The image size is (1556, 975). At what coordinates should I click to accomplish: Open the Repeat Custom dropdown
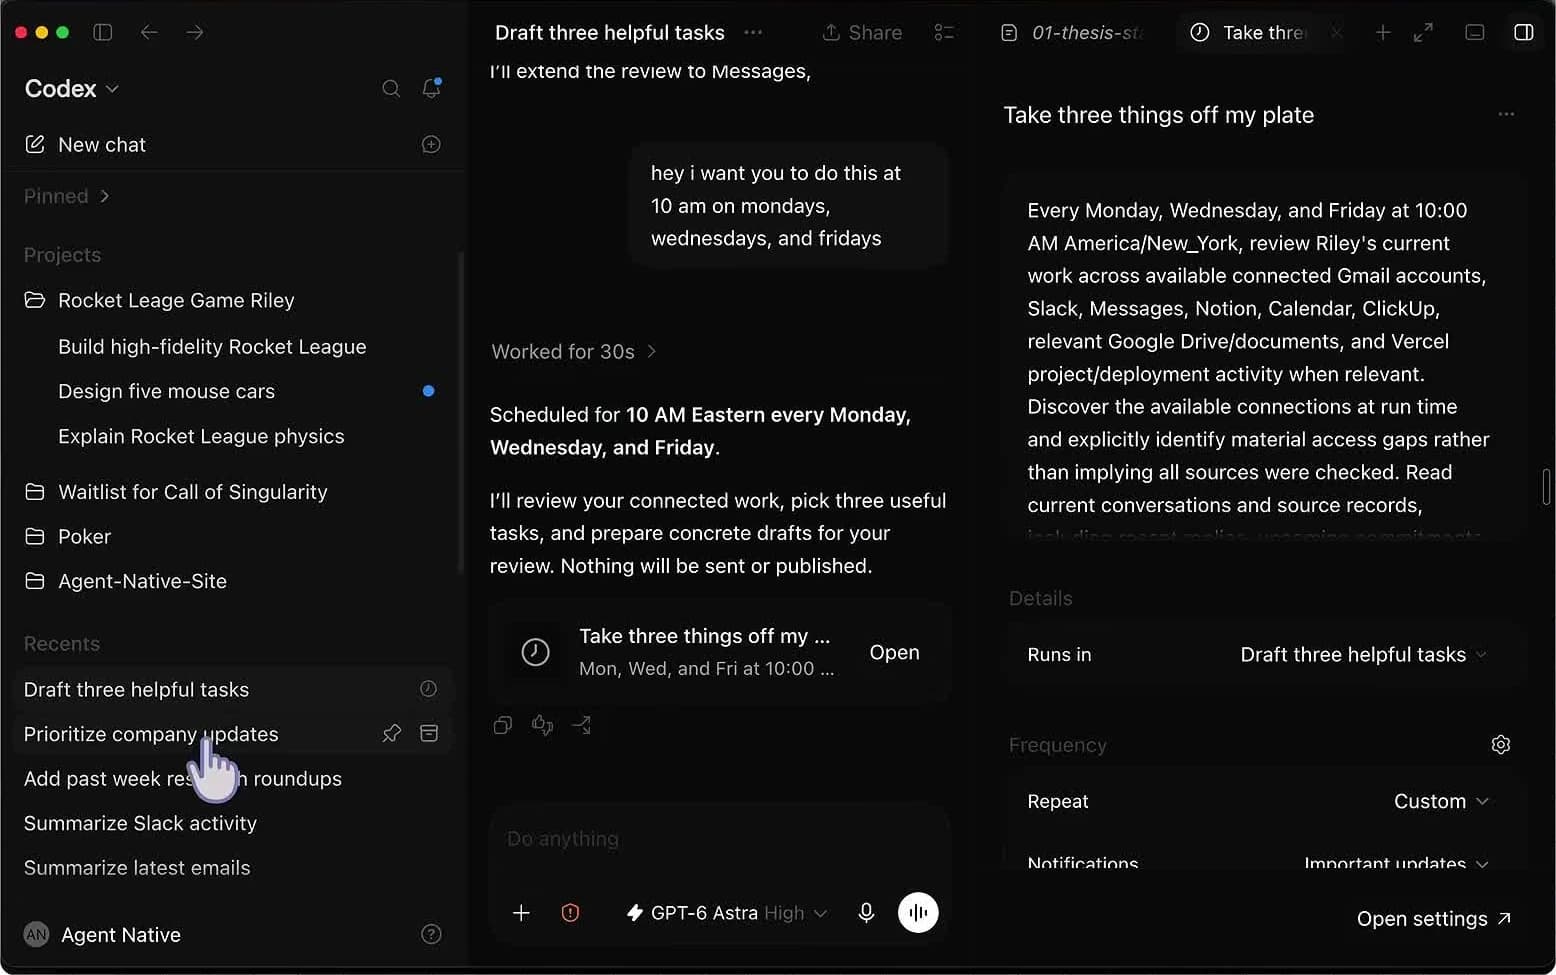[1441, 802]
